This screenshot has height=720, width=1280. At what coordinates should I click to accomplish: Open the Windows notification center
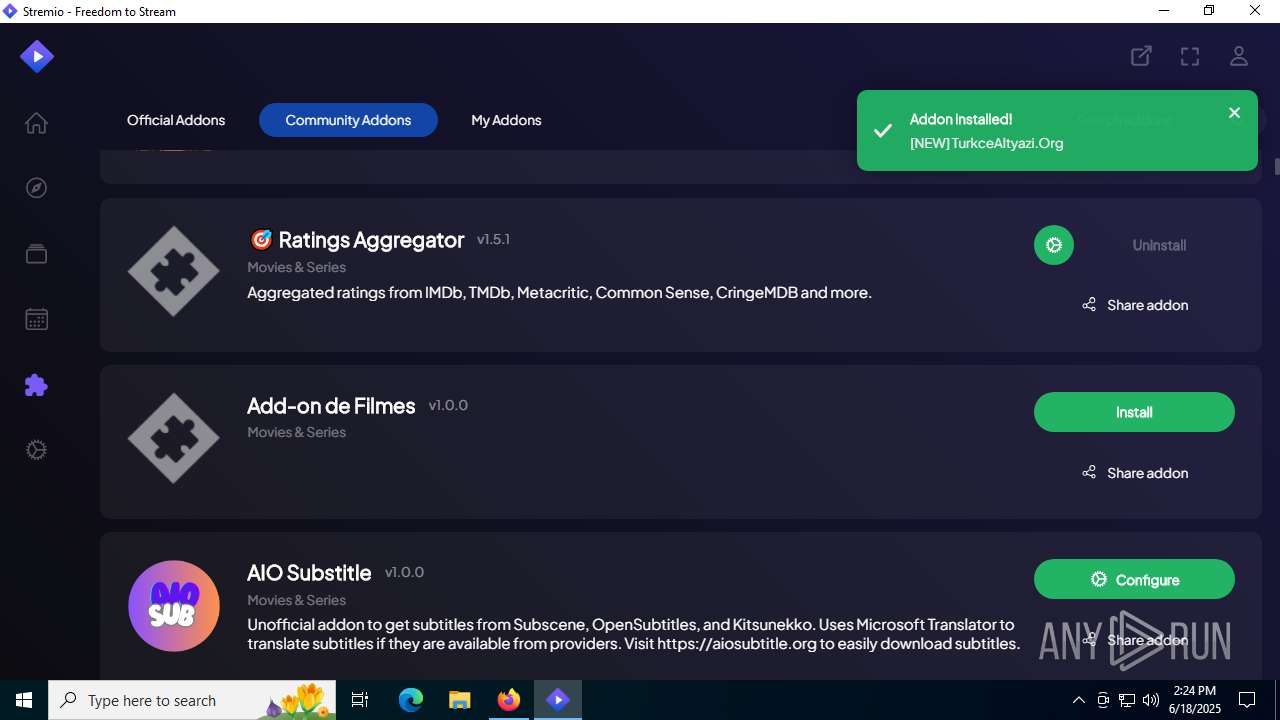coord(1247,700)
